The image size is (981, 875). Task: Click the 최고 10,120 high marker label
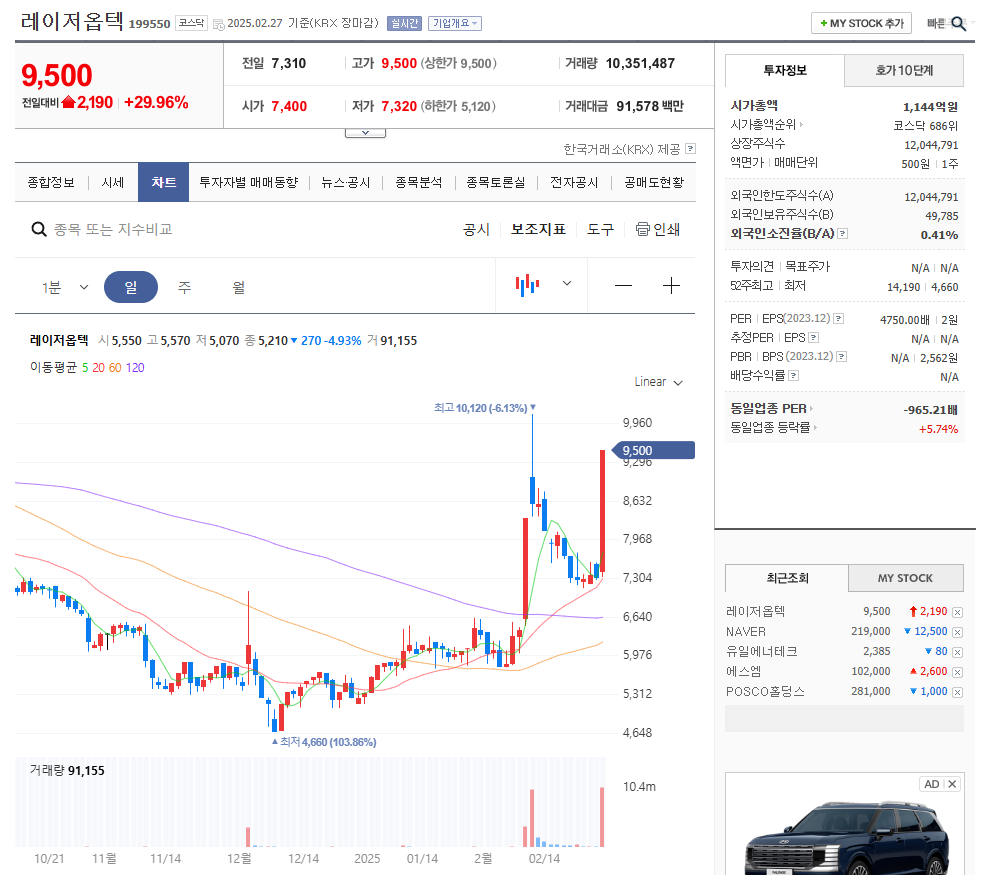[x=485, y=408]
